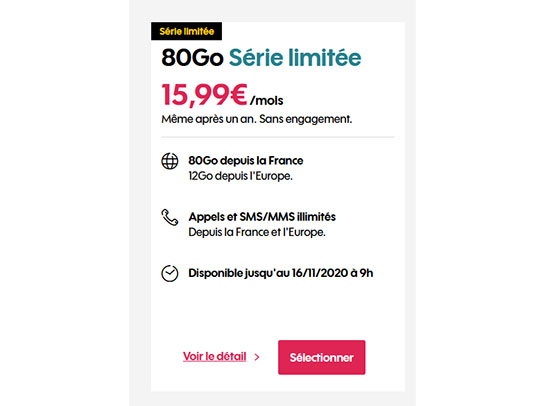
Task: Click Même après un an. Sans engagement text
Action: click(257, 119)
